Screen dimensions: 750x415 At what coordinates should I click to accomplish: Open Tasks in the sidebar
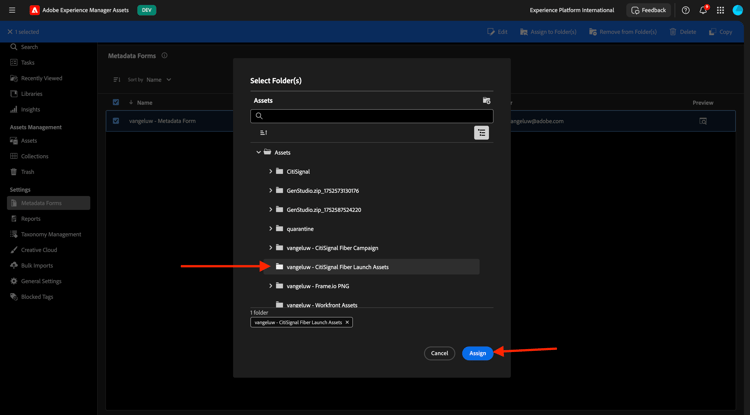click(x=22, y=63)
